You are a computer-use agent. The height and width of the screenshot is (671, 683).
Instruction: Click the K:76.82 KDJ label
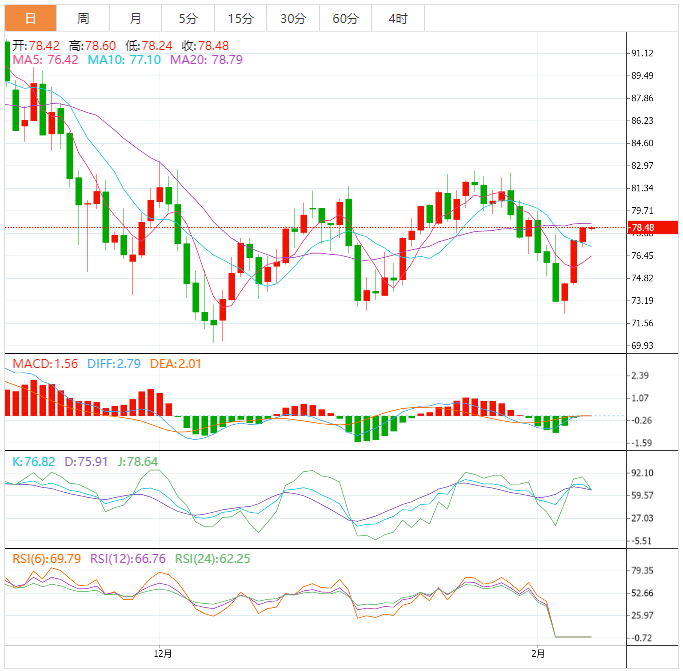coord(33,462)
